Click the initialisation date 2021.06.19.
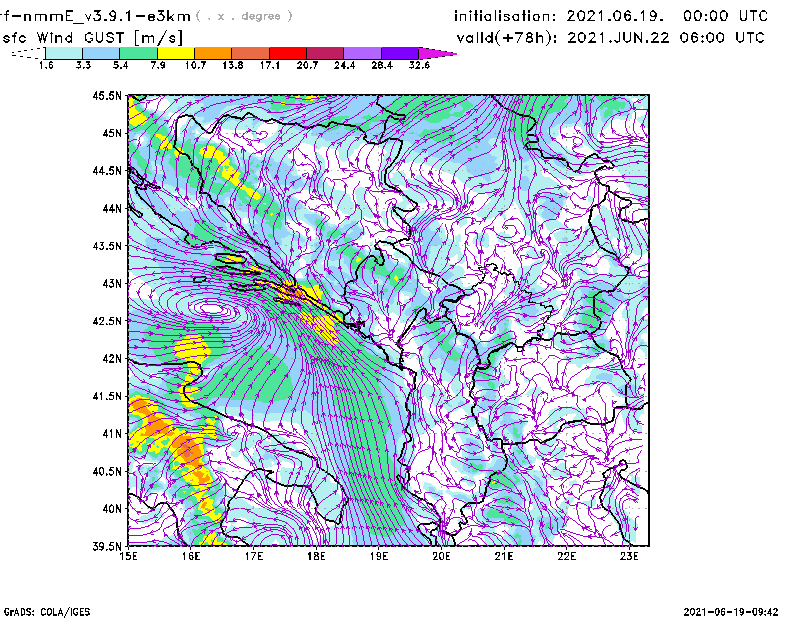 [615, 16]
